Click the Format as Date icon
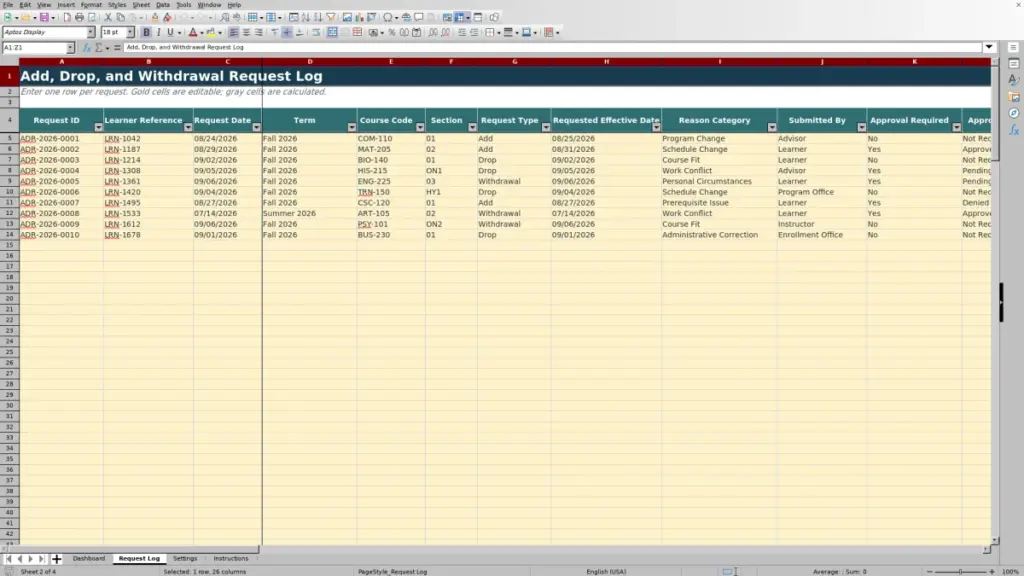 tap(417, 33)
